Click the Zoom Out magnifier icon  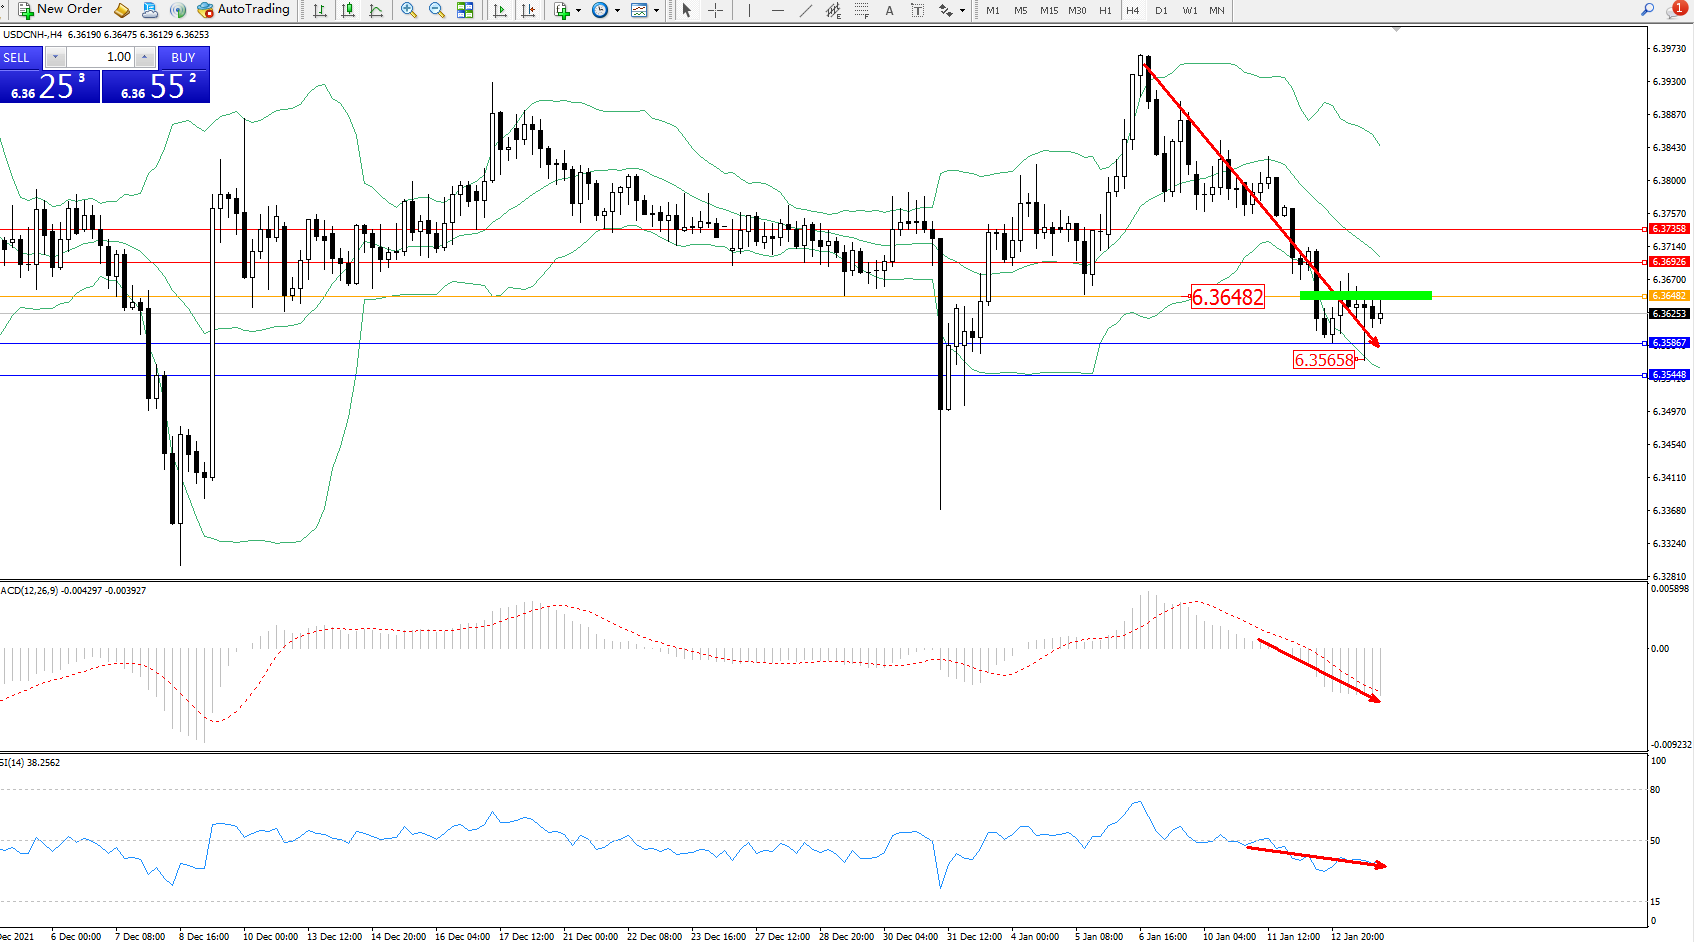click(x=437, y=10)
